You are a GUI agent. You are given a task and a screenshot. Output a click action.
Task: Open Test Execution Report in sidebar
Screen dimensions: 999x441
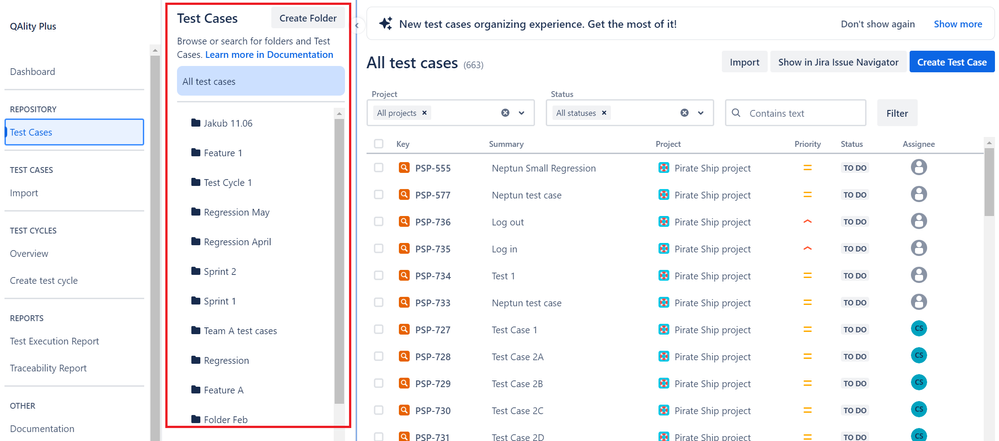click(55, 341)
